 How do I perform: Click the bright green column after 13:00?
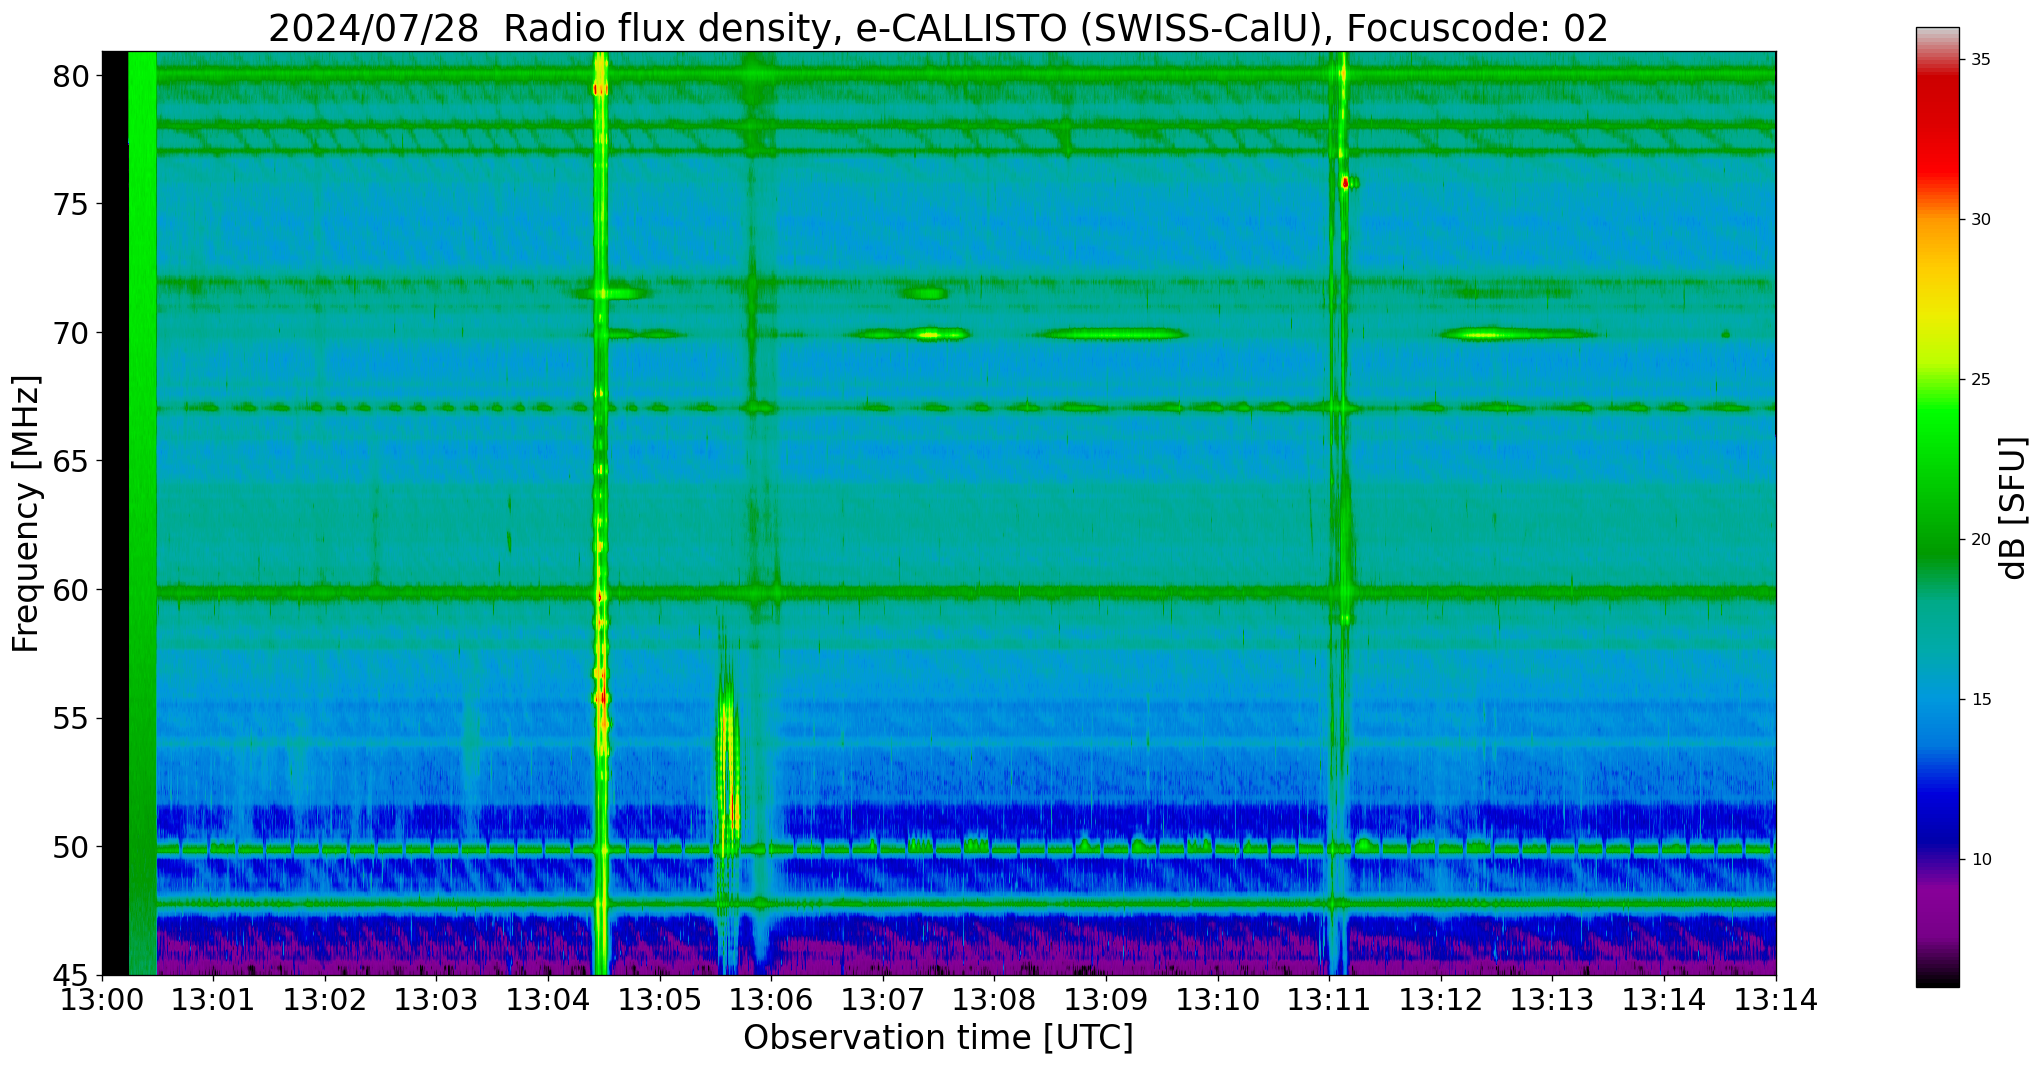point(143,512)
